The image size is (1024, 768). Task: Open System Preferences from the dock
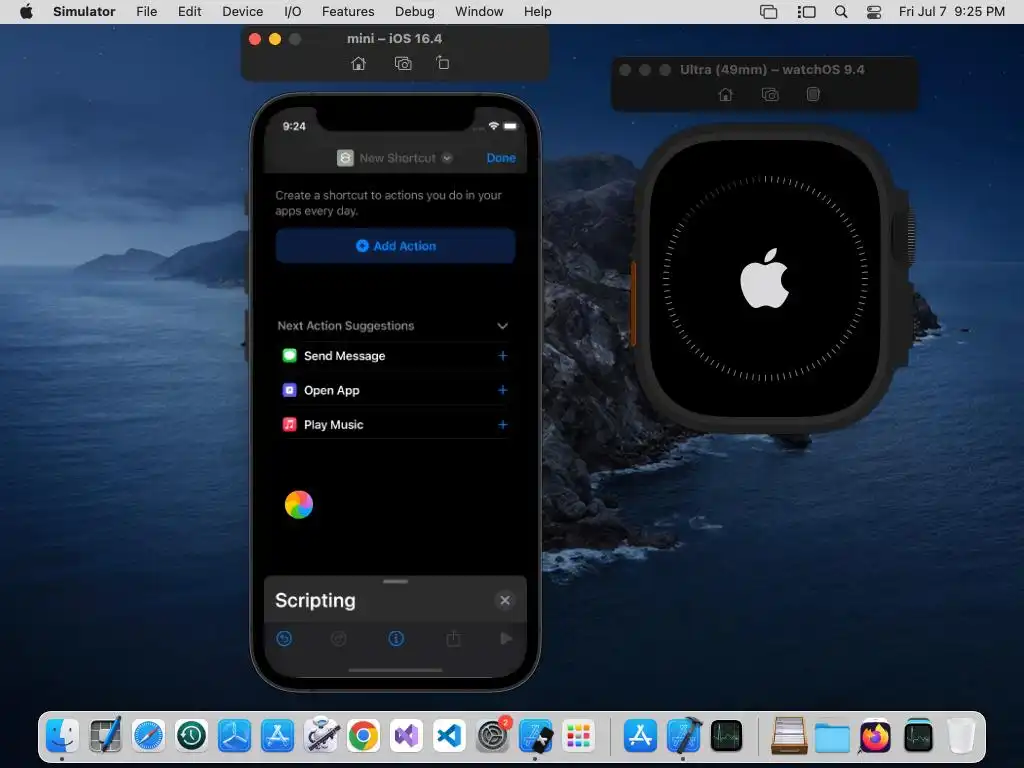pyautogui.click(x=492, y=736)
